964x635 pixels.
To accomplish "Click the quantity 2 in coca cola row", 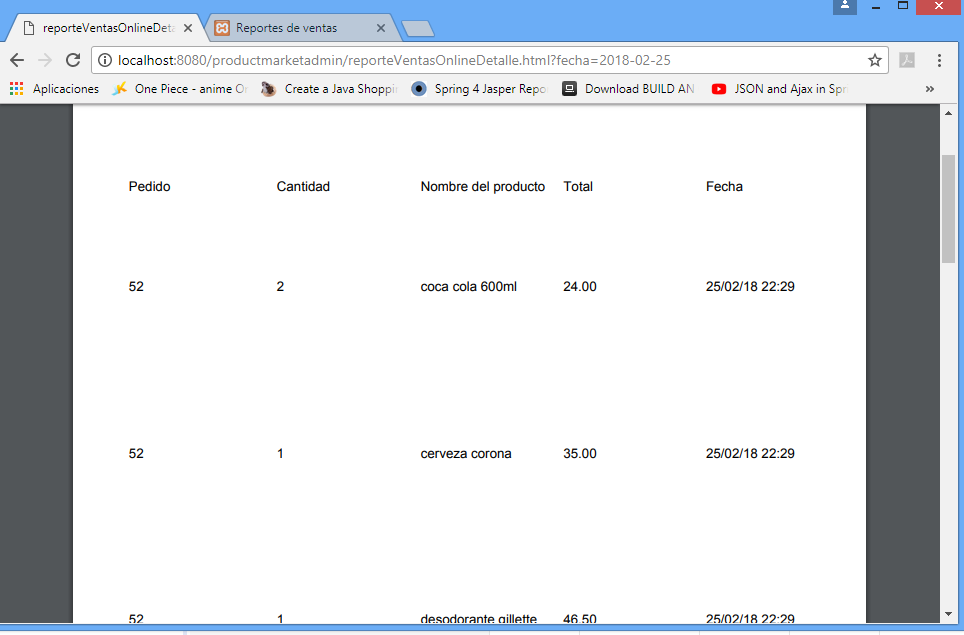I will [280, 286].
